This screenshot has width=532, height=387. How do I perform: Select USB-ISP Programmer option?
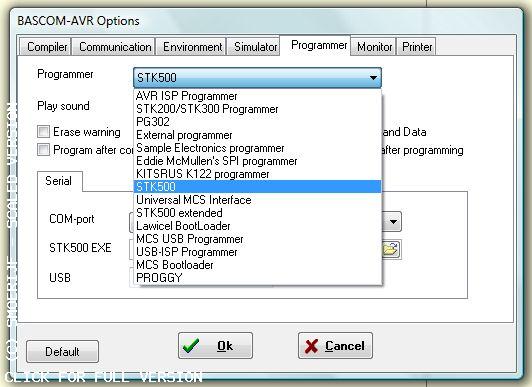click(258, 252)
